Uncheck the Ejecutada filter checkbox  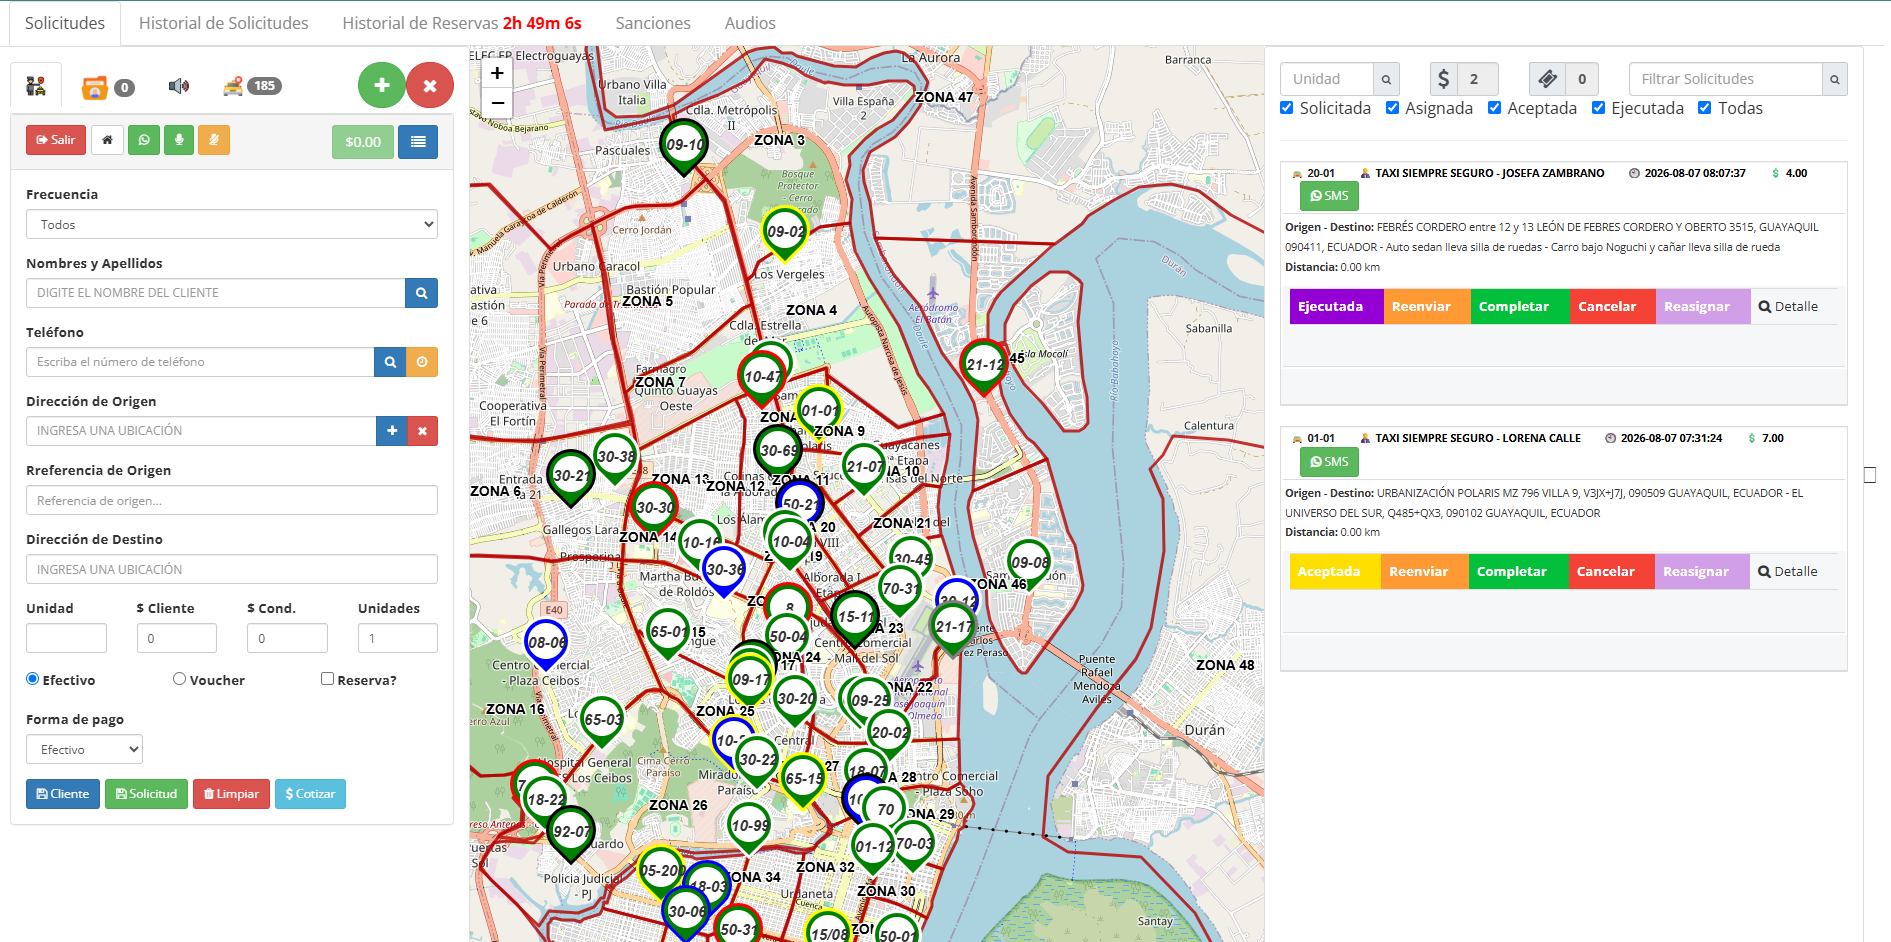(1598, 108)
